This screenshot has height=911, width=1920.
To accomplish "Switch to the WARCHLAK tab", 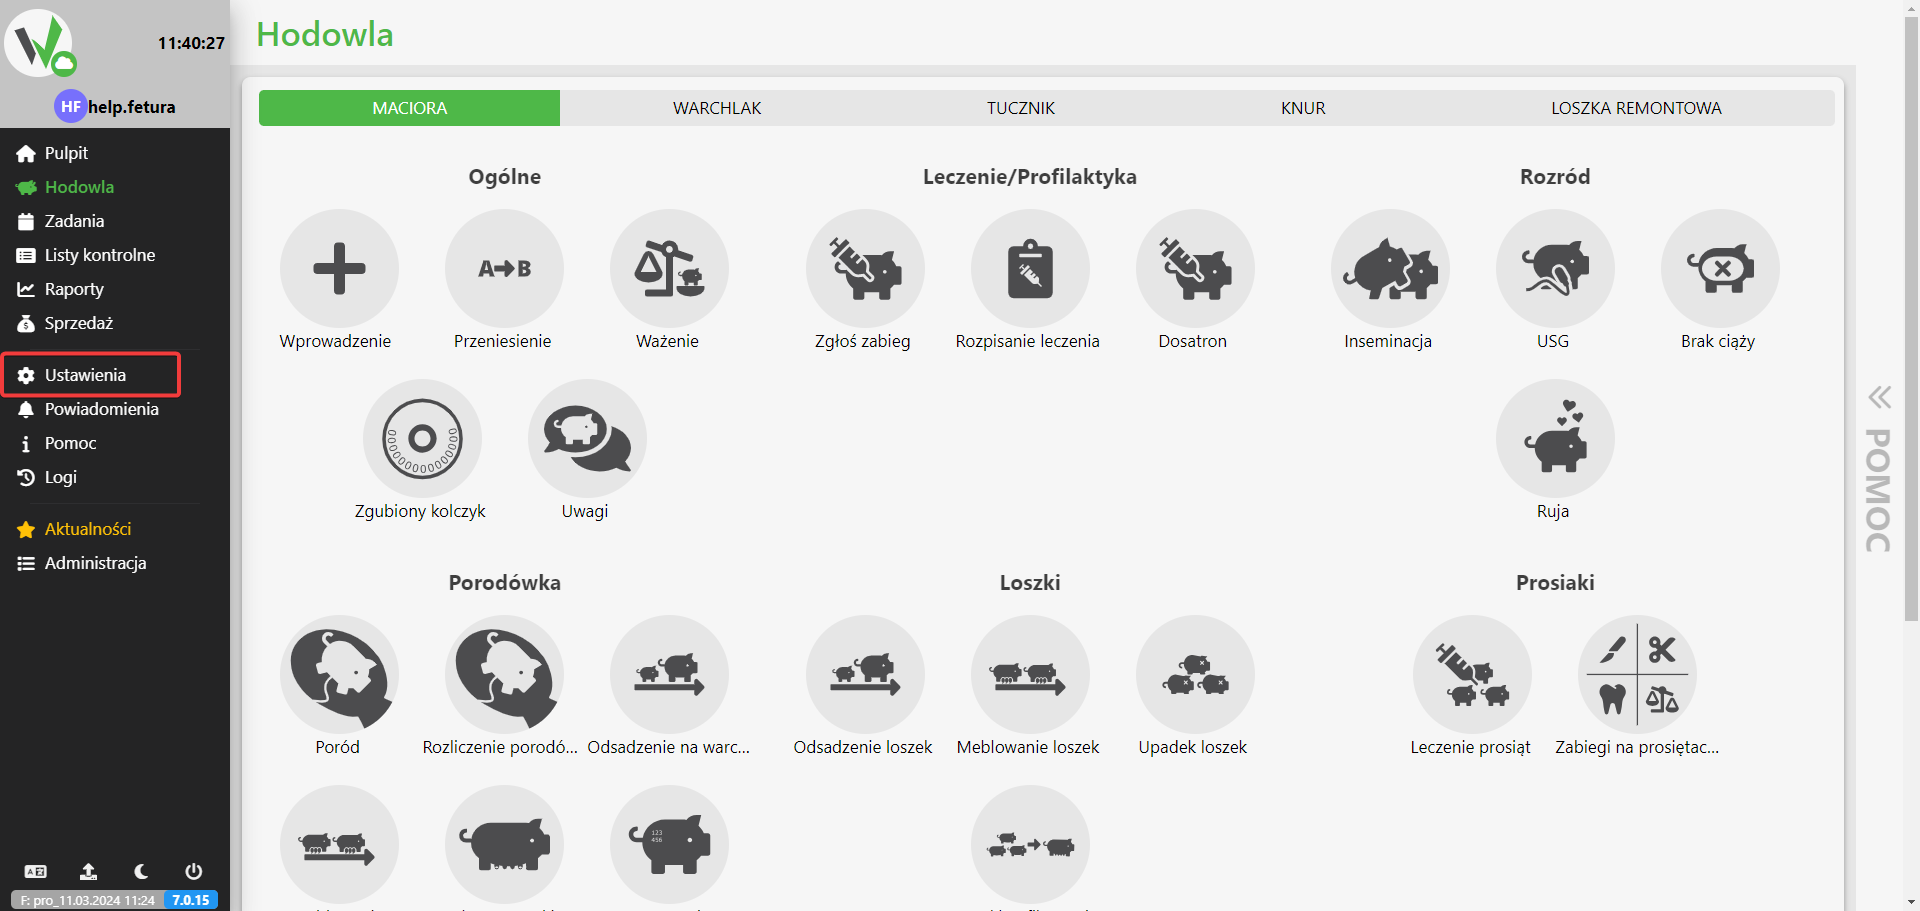I will pos(716,108).
